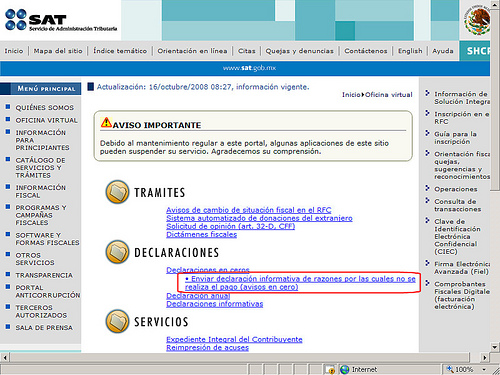This screenshot has width=500, height=375.
Task: Open Comprobantes Fiscales Digitales
Action: point(462,295)
